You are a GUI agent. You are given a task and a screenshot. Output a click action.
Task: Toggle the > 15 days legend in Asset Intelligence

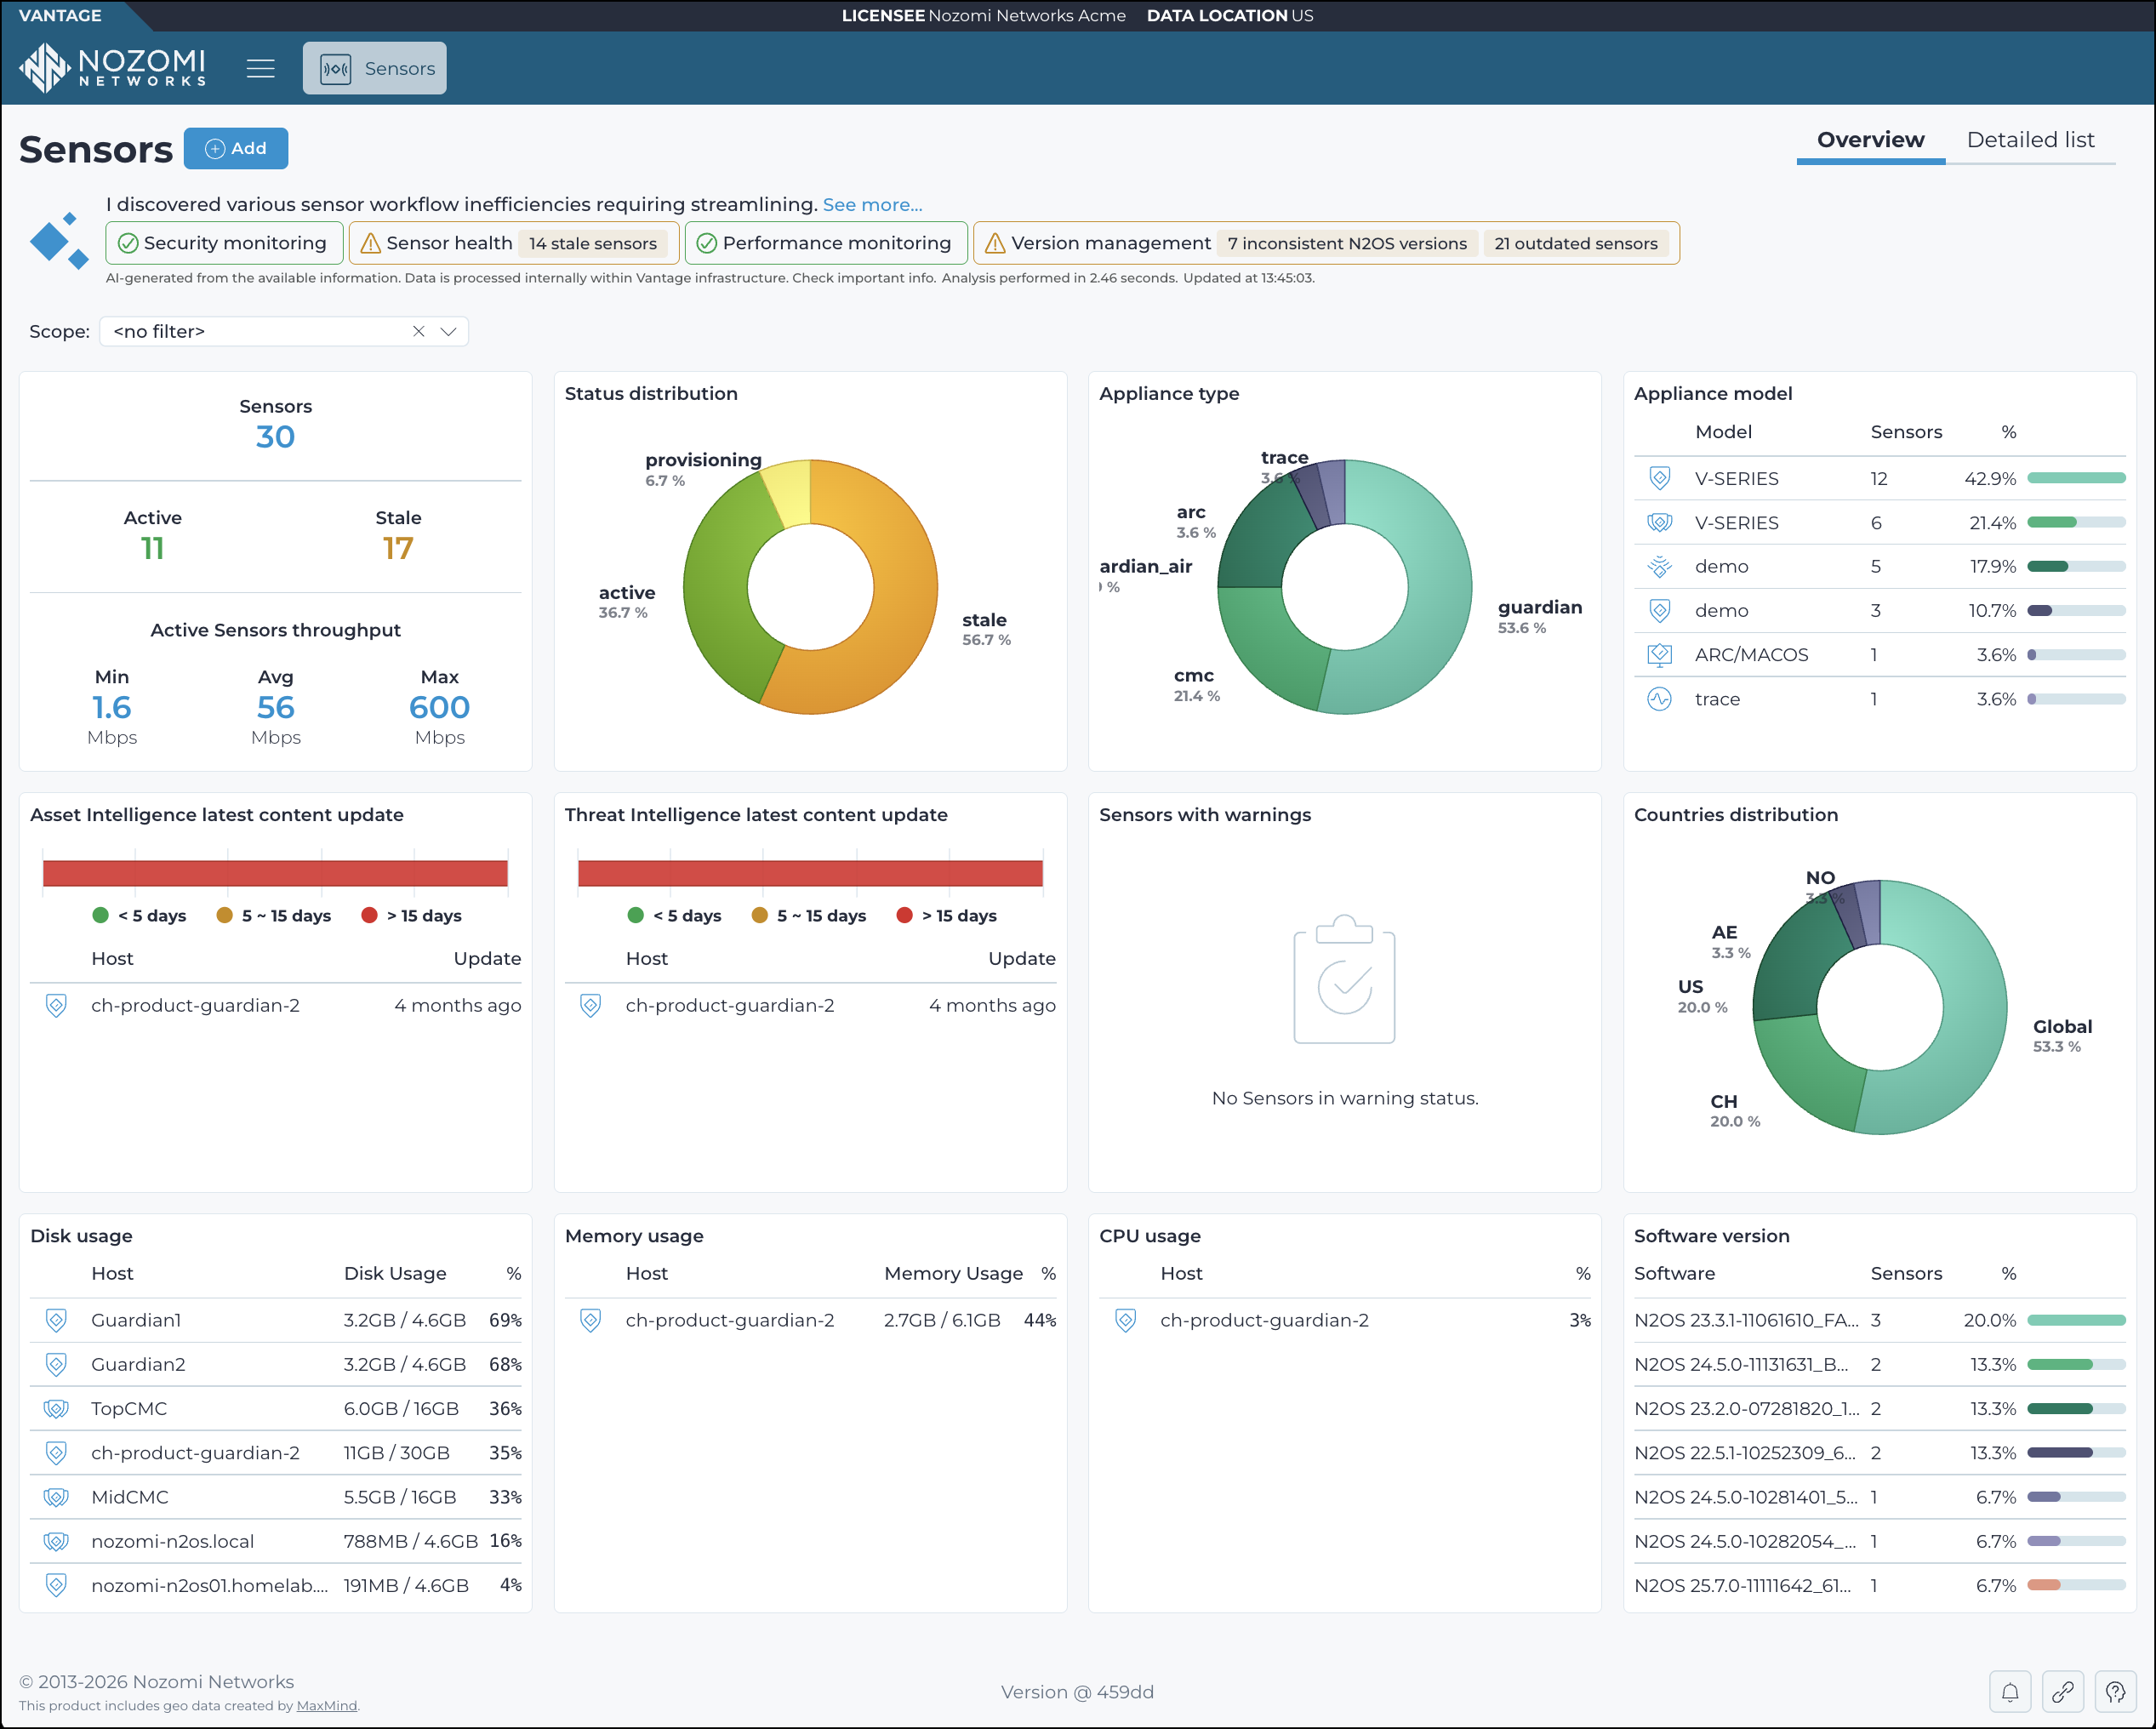(x=411, y=915)
